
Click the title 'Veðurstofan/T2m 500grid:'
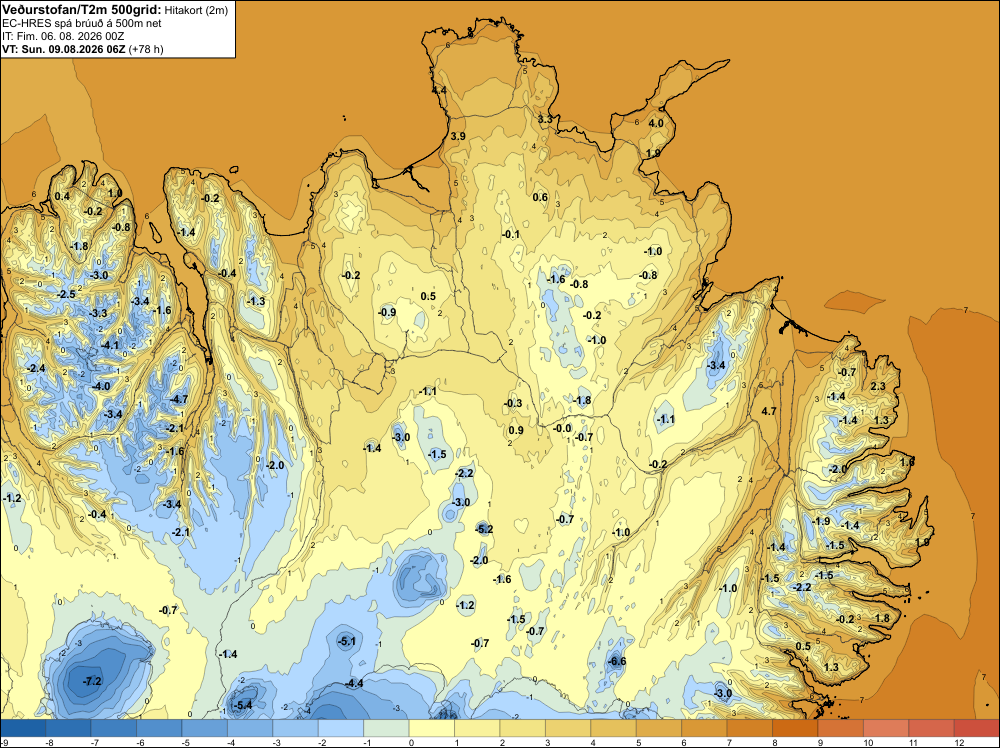[82, 10]
